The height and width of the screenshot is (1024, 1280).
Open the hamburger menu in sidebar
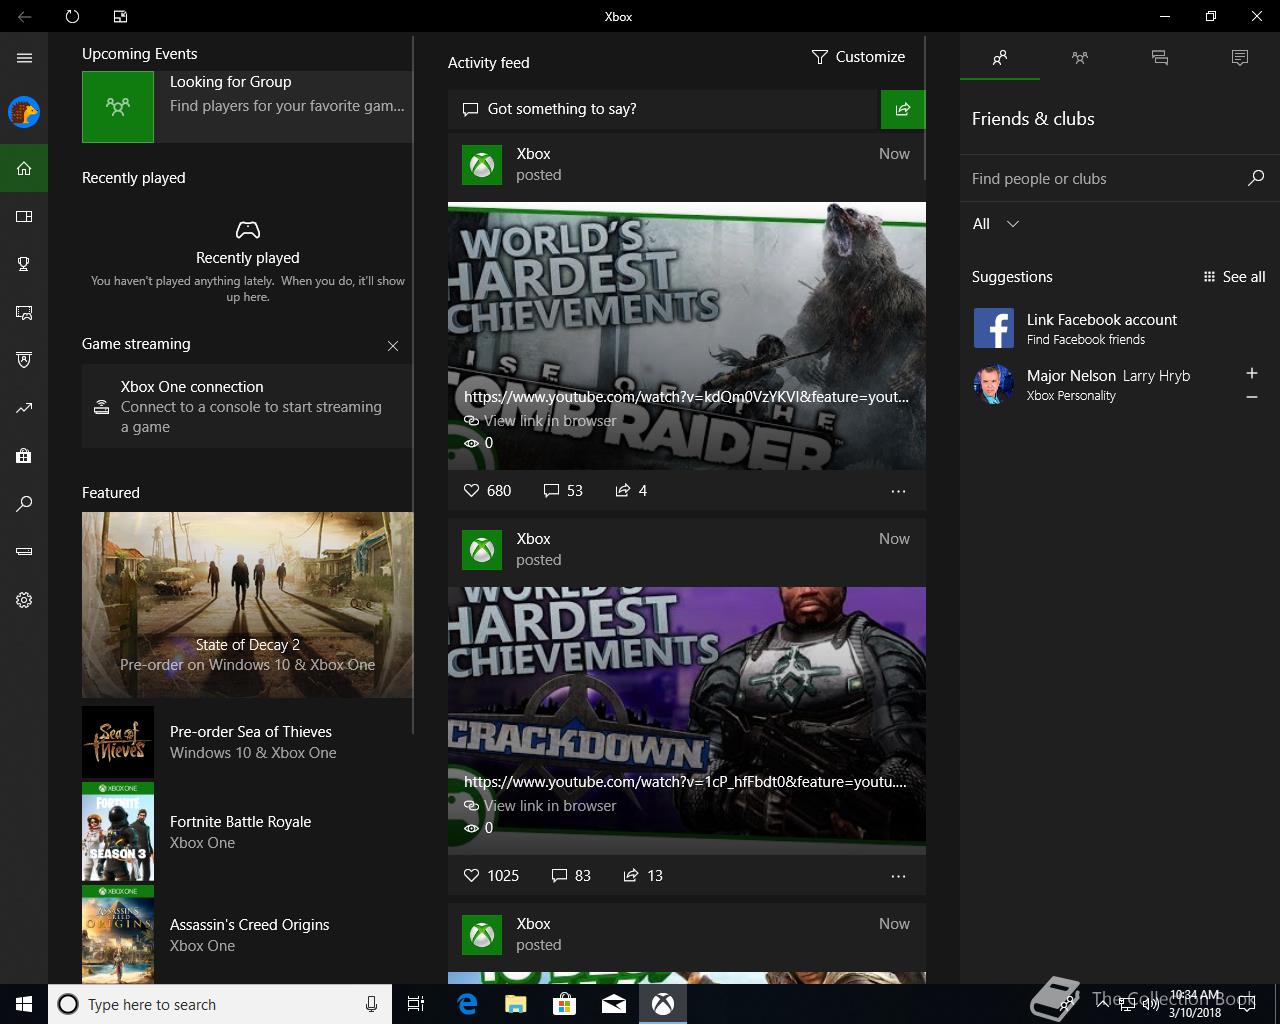click(24, 58)
